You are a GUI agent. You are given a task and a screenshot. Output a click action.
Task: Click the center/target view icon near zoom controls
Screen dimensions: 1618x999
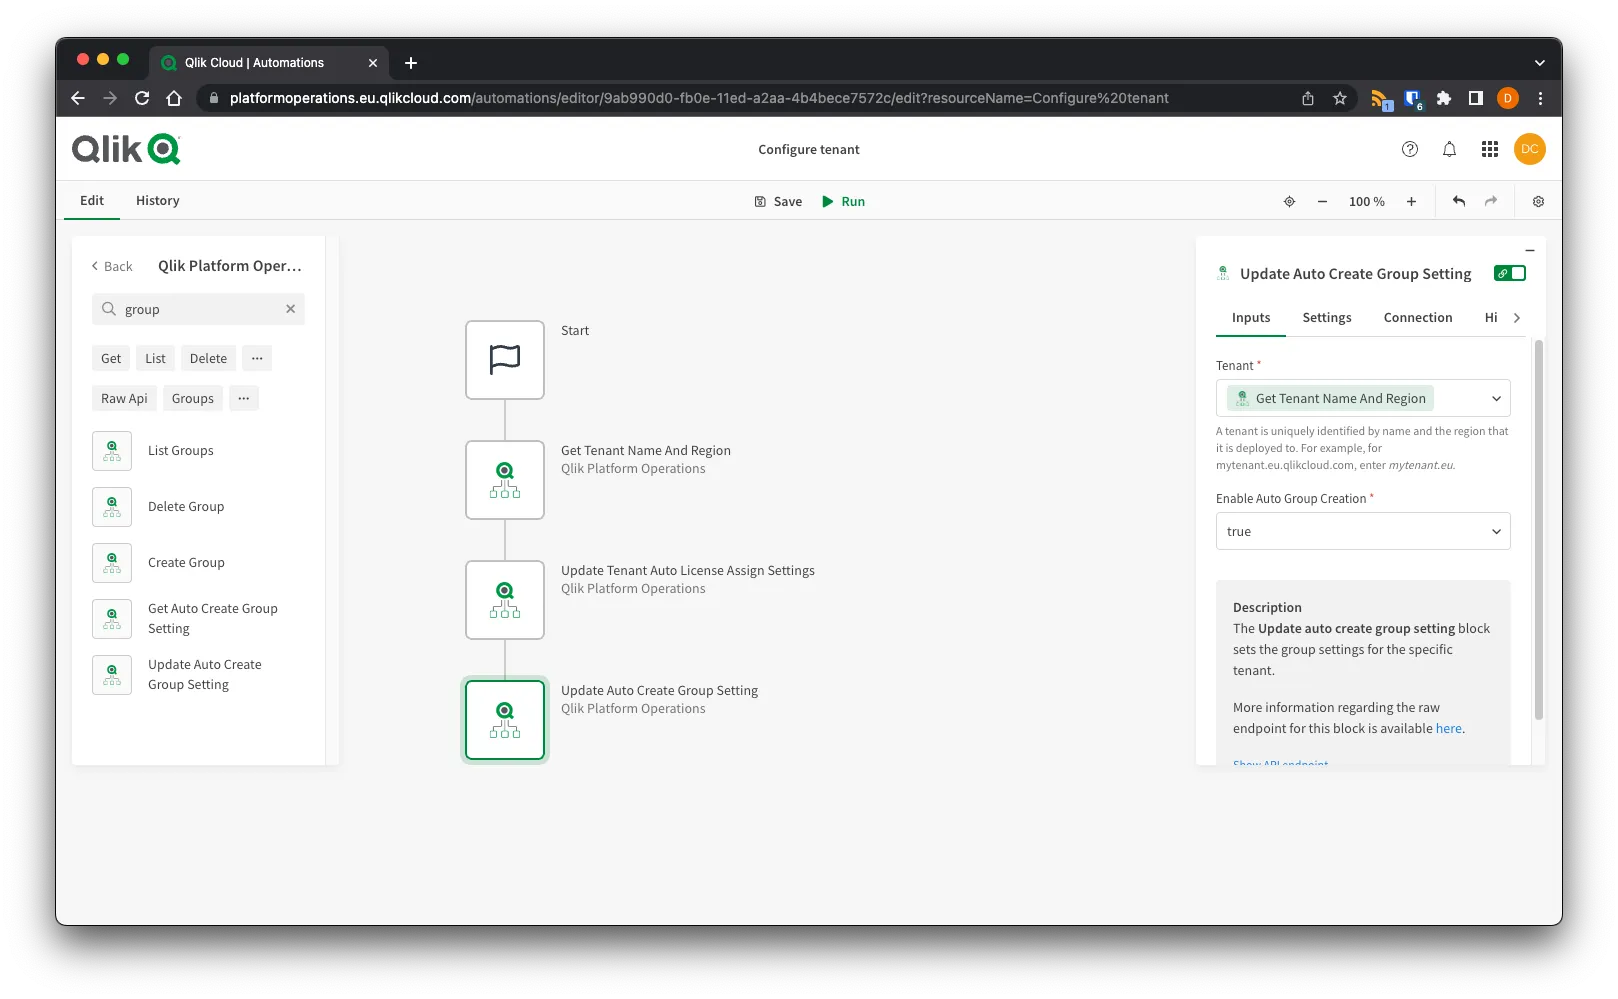(1289, 201)
